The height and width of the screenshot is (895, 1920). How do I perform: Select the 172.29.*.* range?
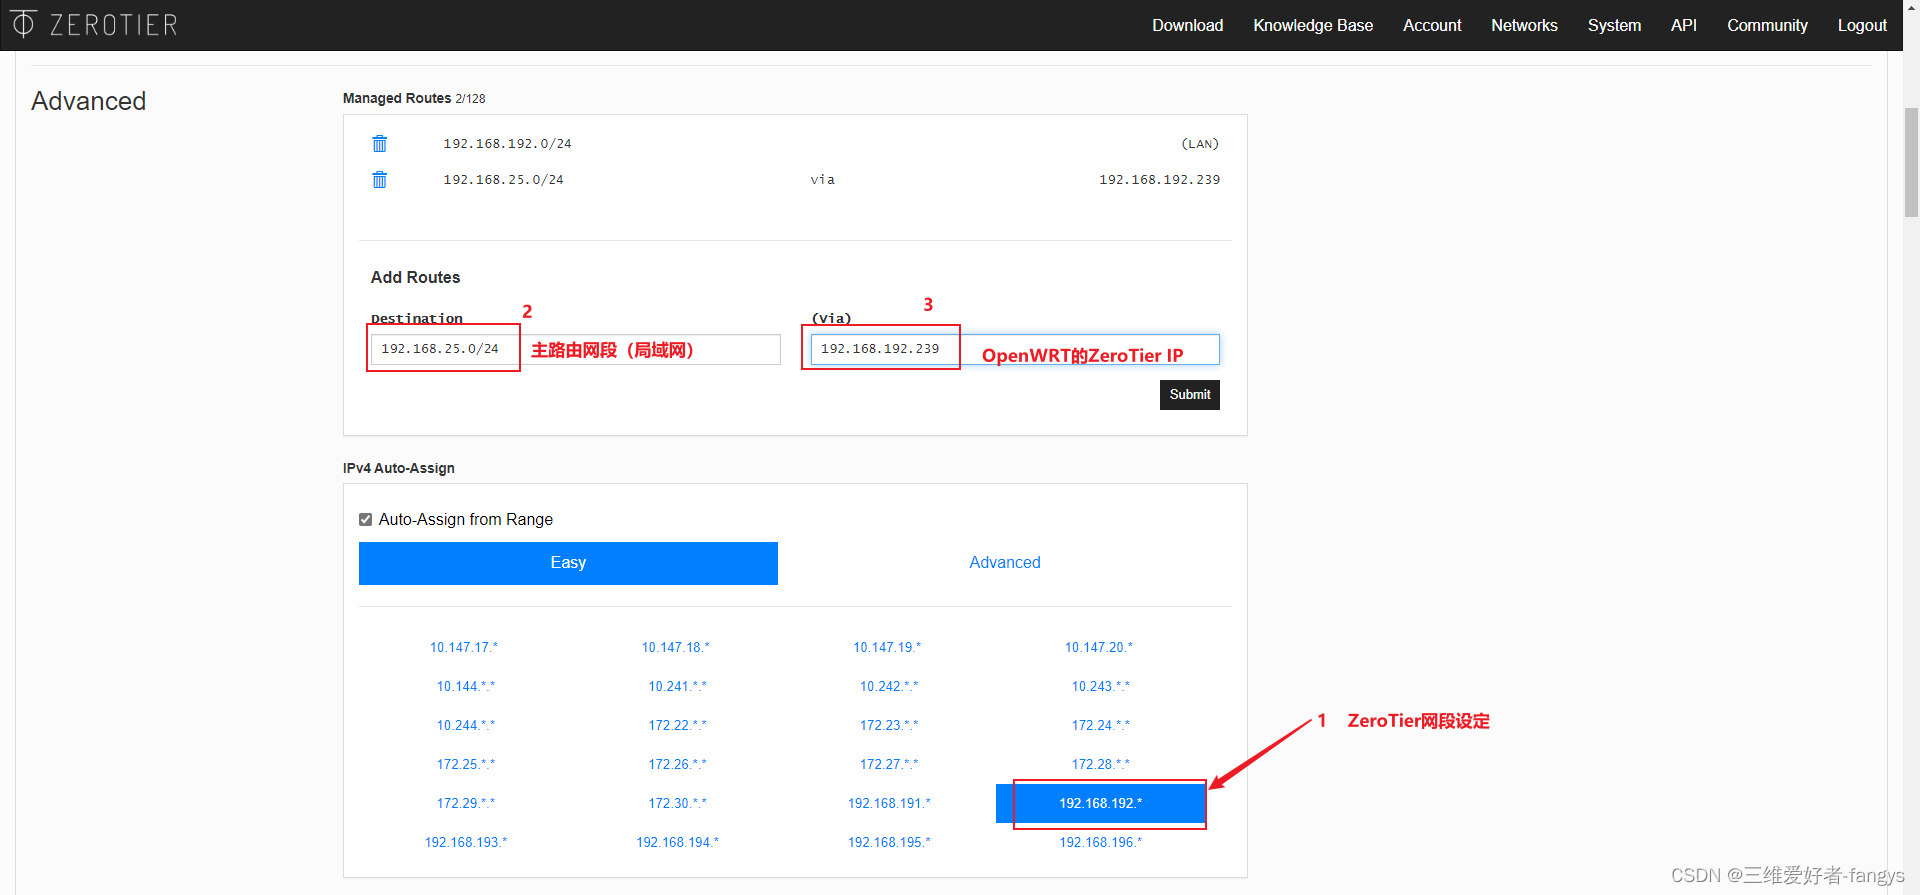click(x=466, y=803)
